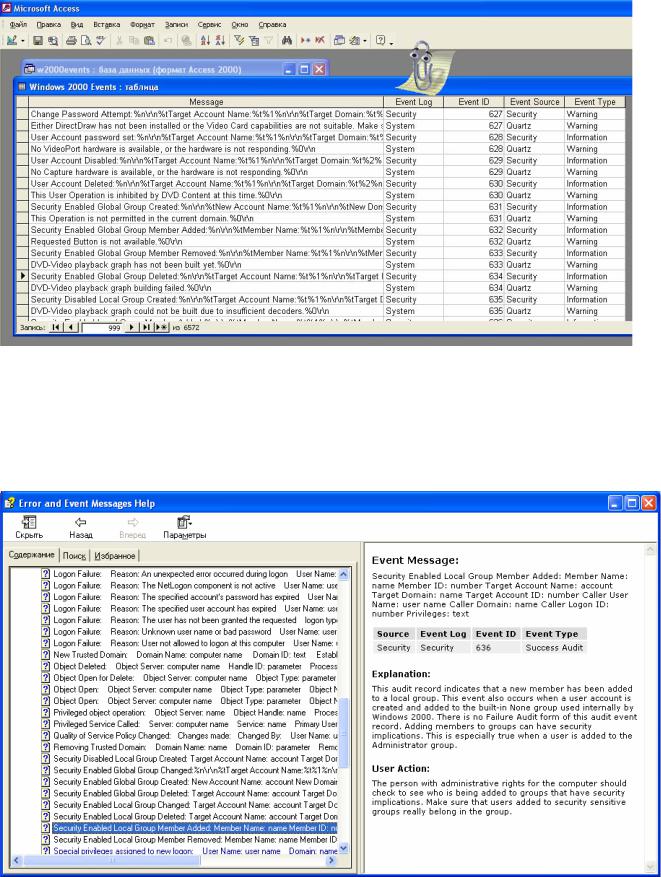Select 'Privileged Service Called' help topic
Screen dimensions: 661x877
[195, 724]
